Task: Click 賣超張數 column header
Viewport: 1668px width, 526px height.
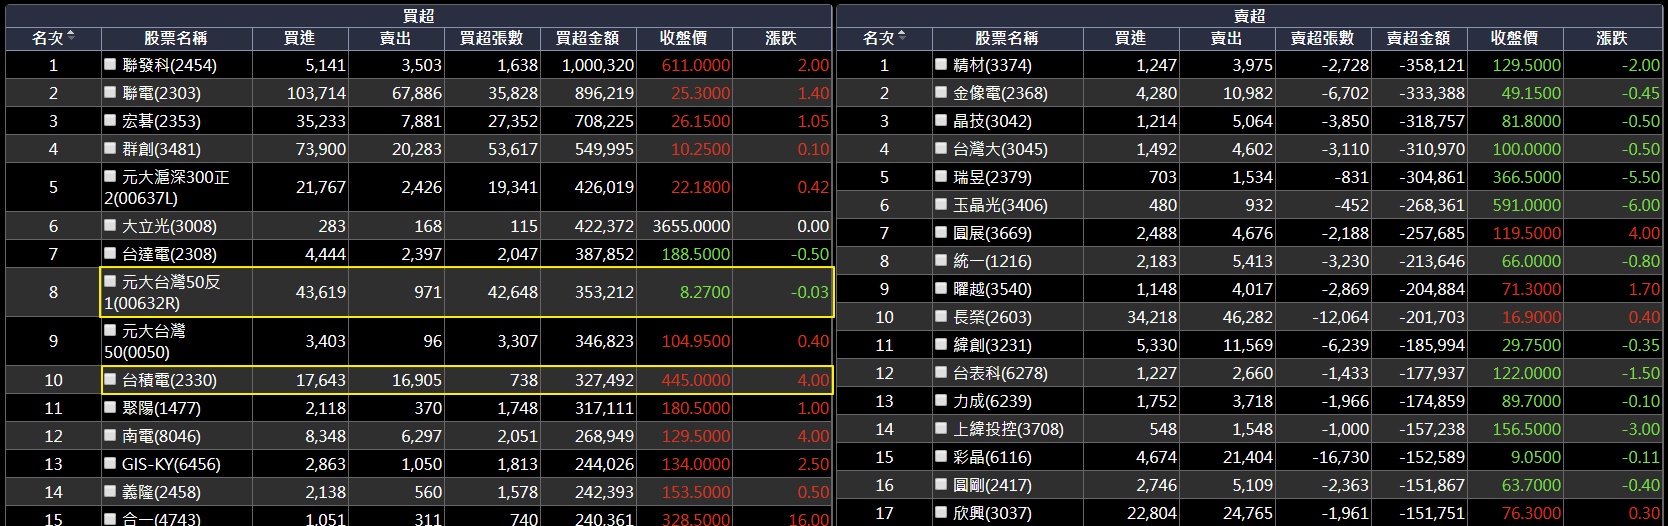Action: (1323, 38)
